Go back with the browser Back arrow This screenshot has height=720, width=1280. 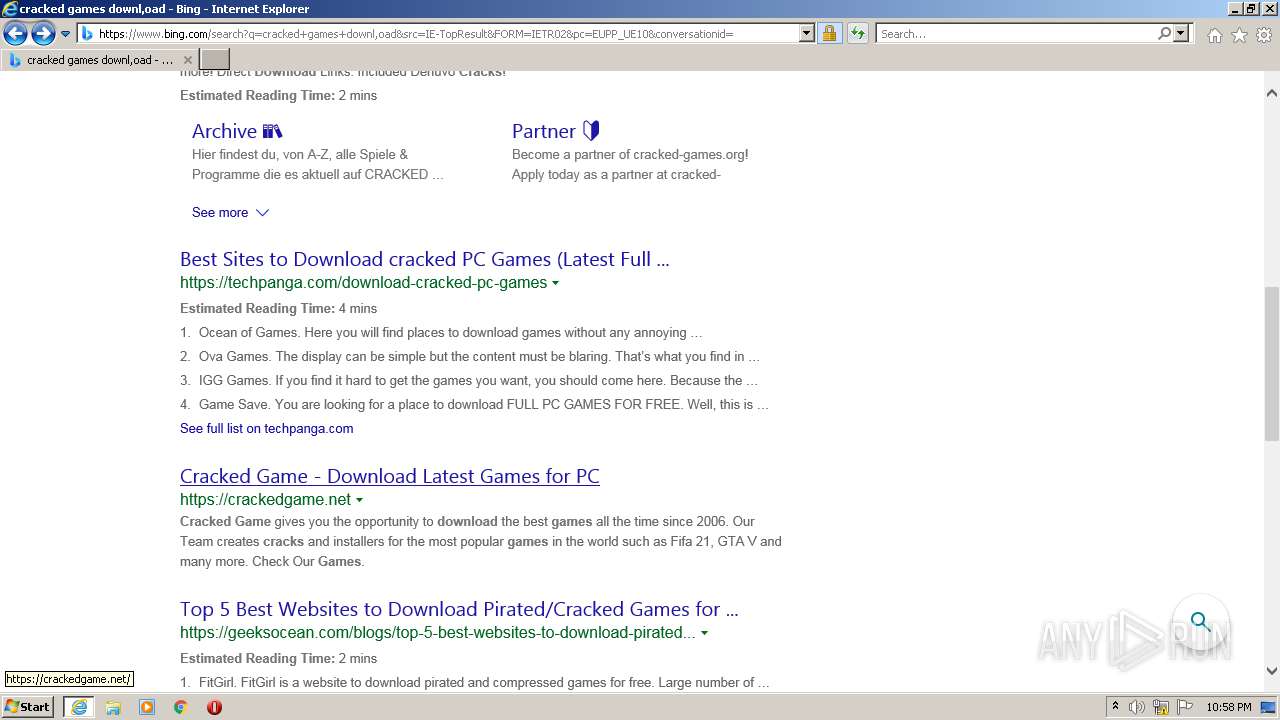[15, 34]
